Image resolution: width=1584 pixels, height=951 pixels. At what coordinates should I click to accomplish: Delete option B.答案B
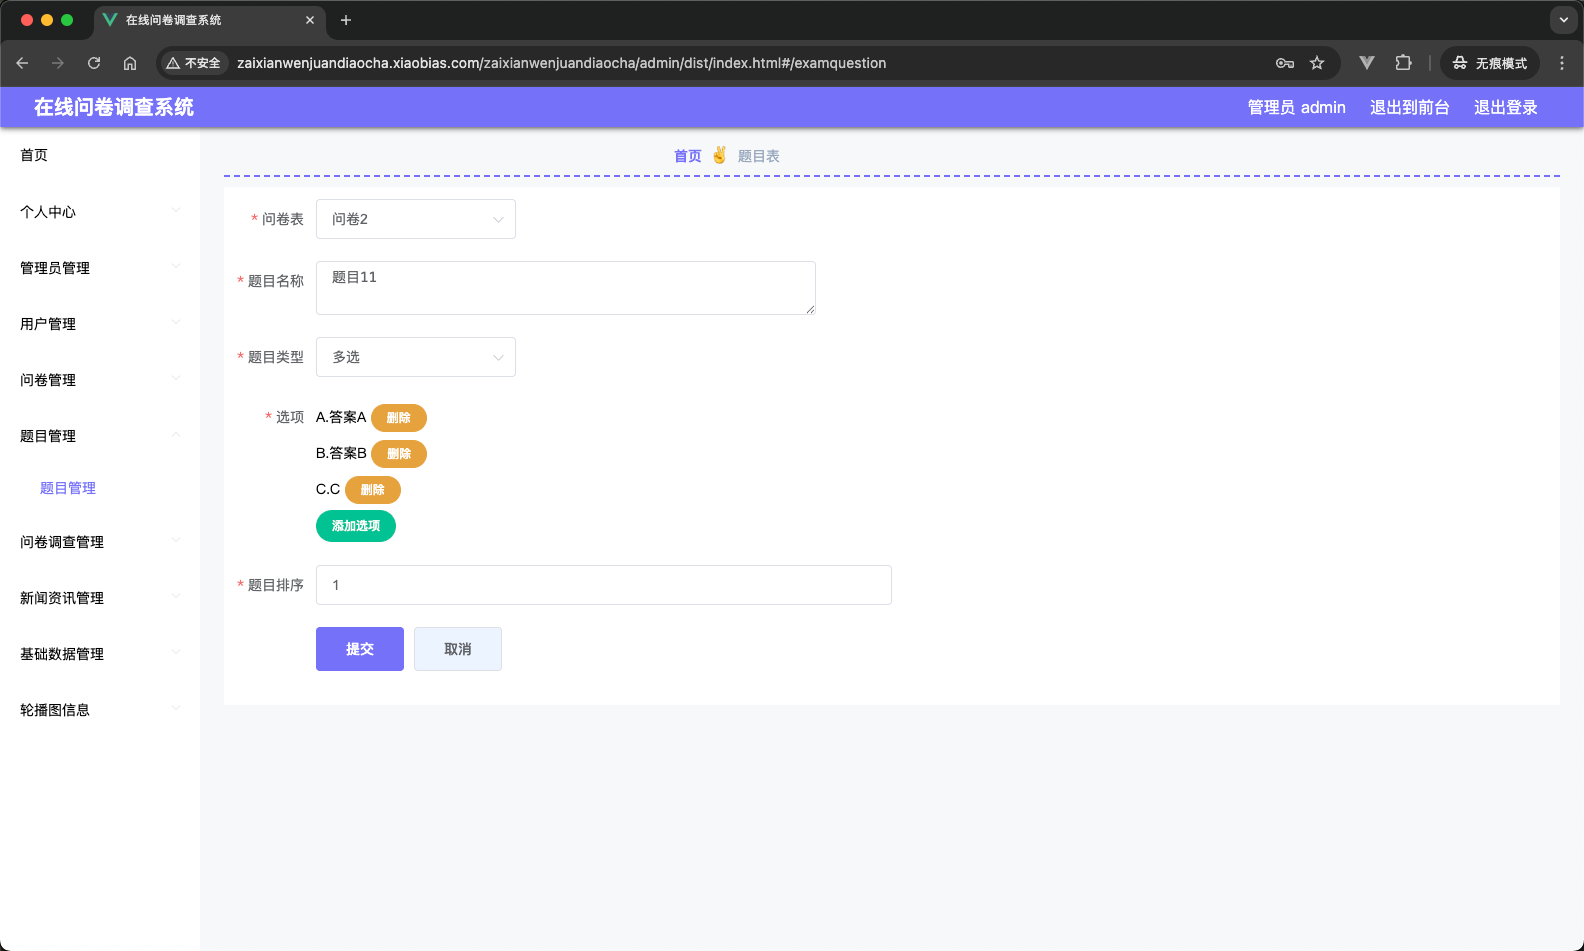[399, 454]
